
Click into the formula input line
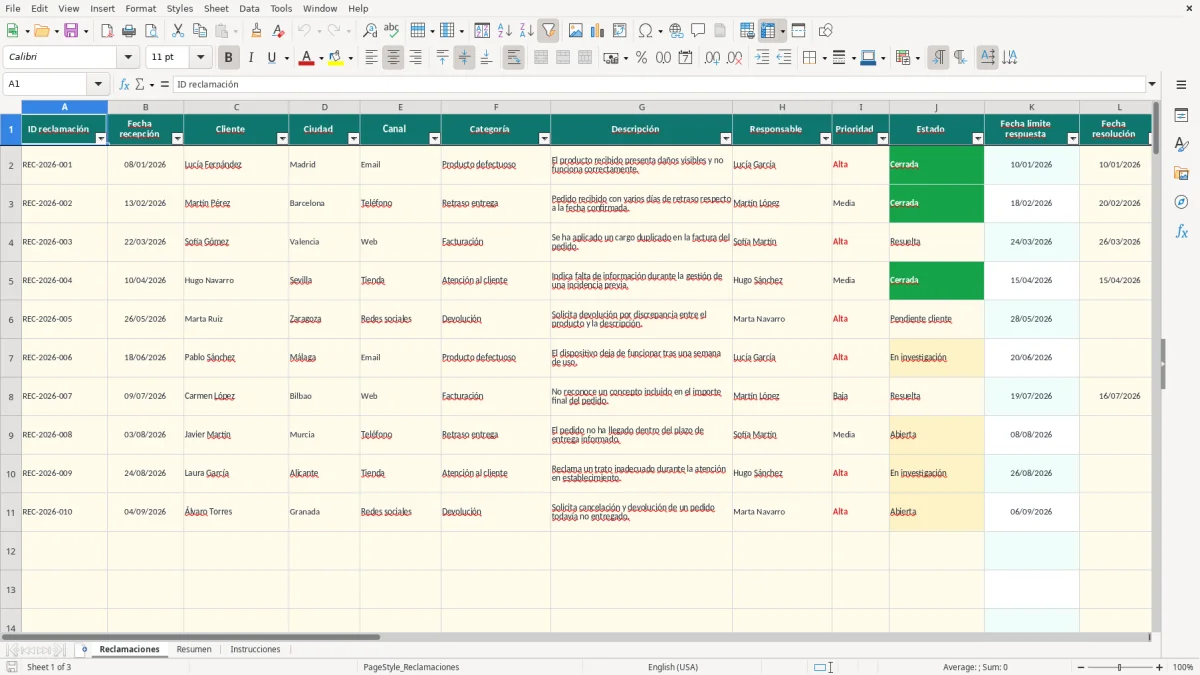click(x=658, y=84)
